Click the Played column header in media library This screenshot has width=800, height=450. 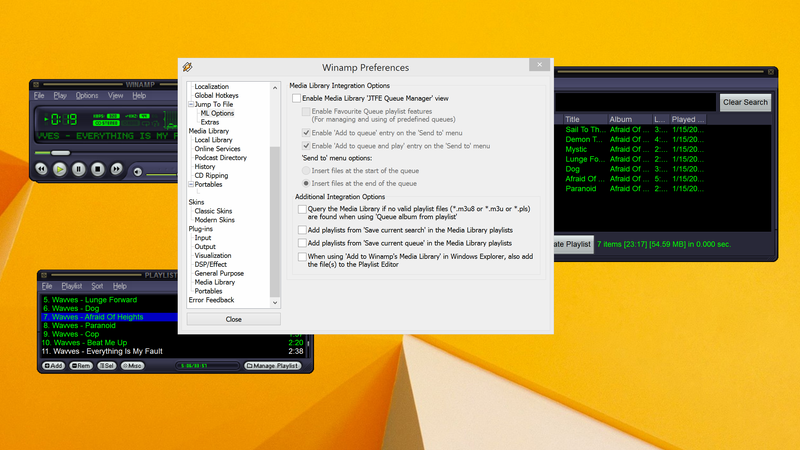click(x=688, y=119)
